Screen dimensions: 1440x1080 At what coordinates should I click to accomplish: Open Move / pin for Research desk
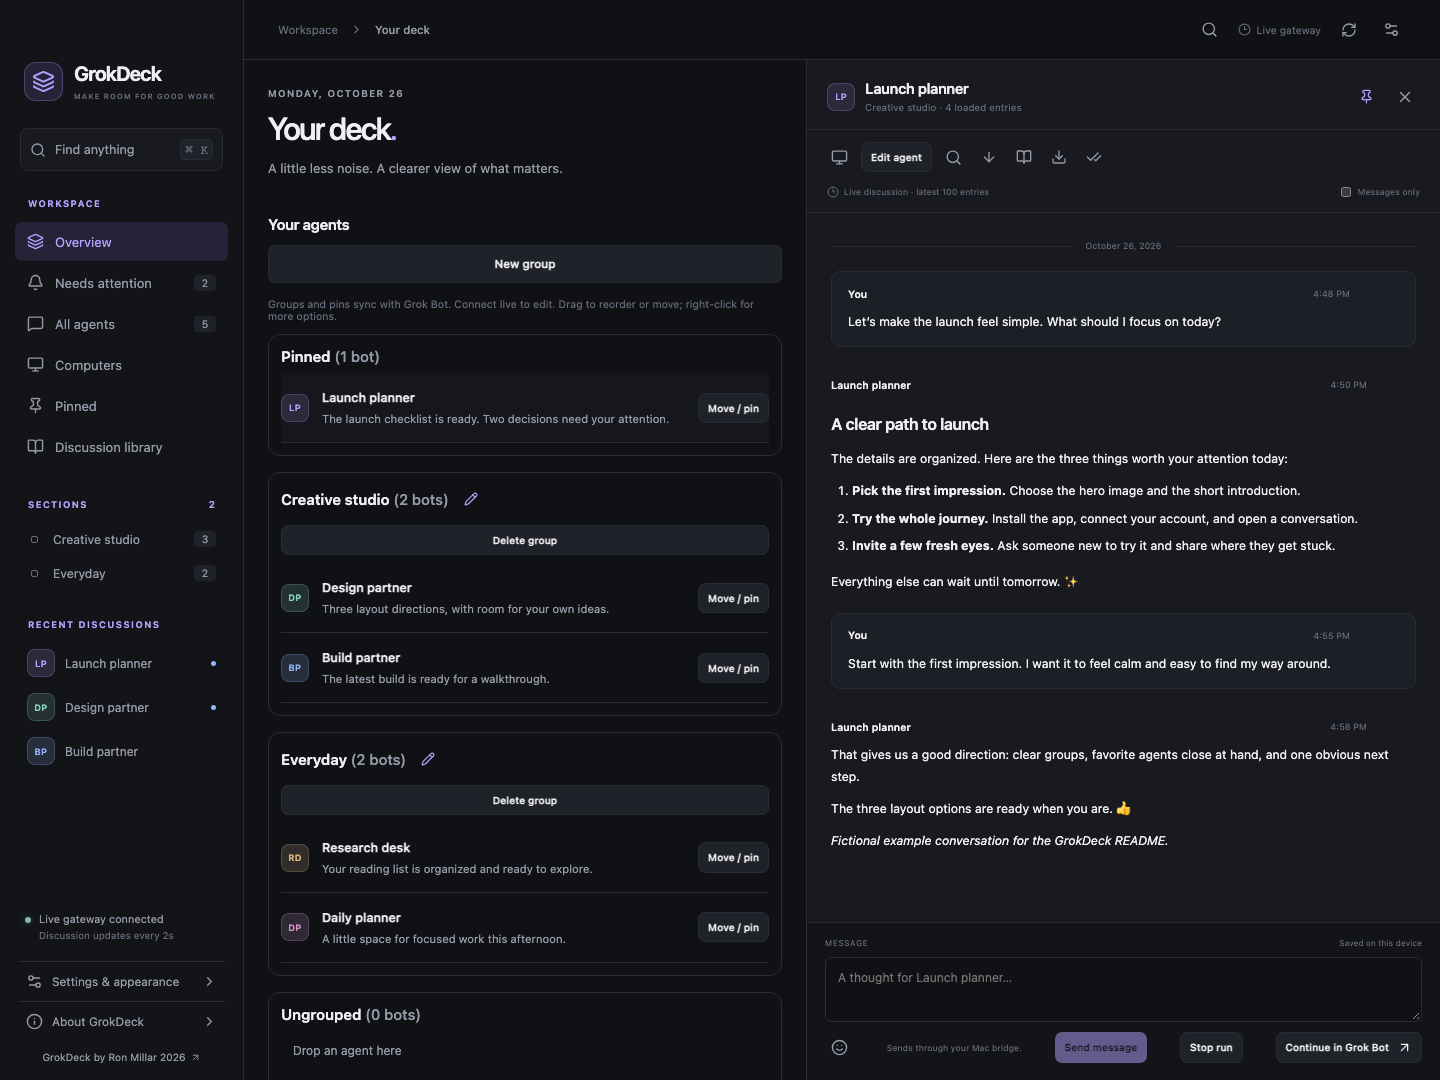(733, 857)
